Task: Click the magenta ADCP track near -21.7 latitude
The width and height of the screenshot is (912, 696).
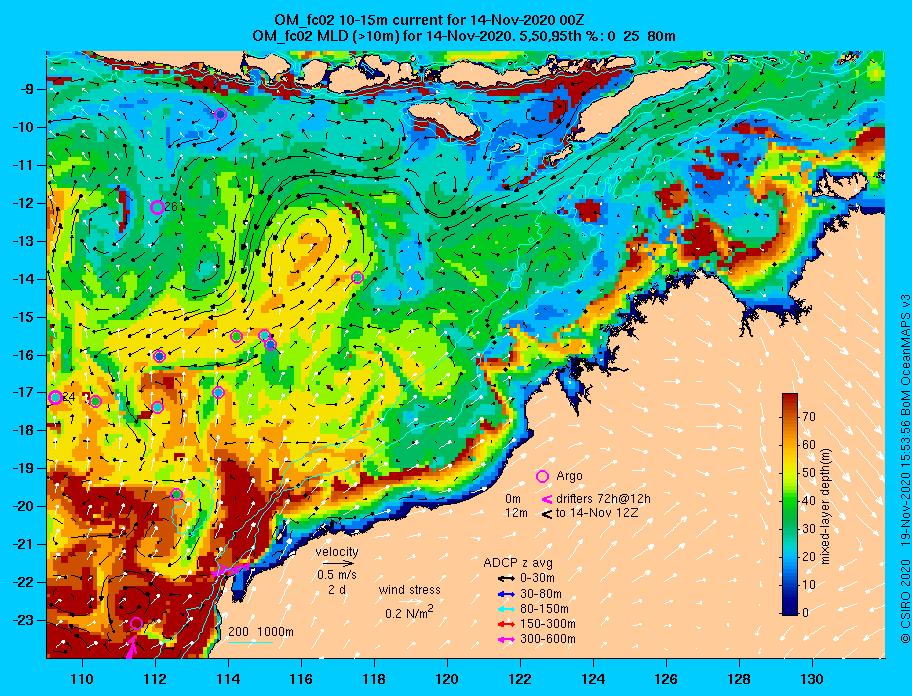Action: (x=231, y=569)
